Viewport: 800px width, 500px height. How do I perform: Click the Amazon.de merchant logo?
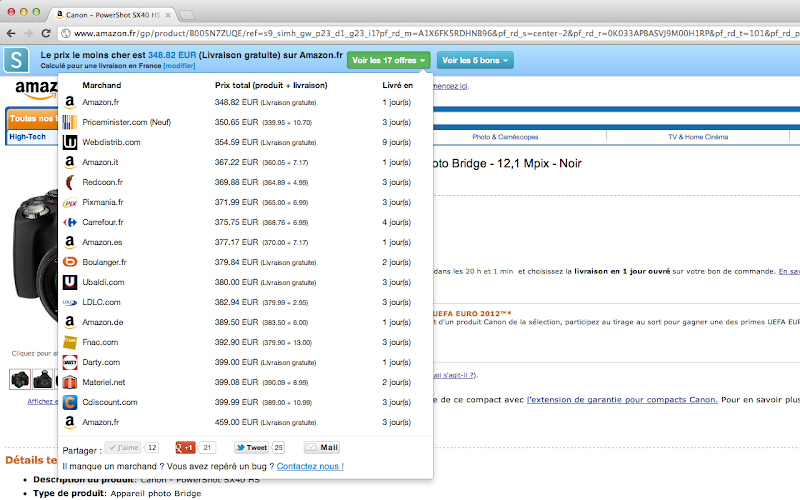[x=70, y=322]
